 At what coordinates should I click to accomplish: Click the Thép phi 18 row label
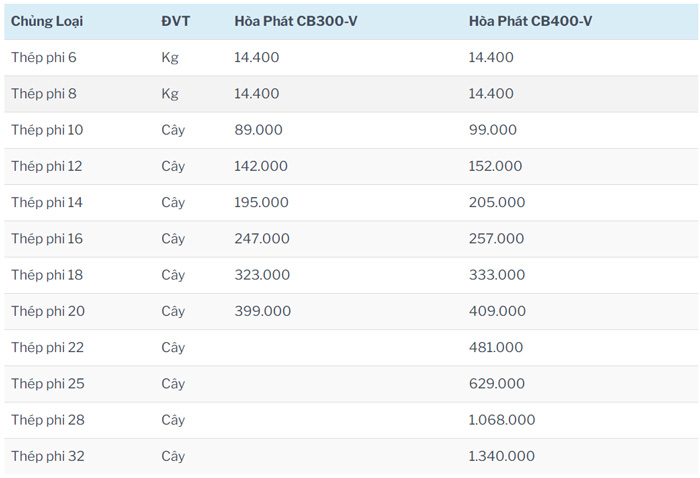point(47,275)
